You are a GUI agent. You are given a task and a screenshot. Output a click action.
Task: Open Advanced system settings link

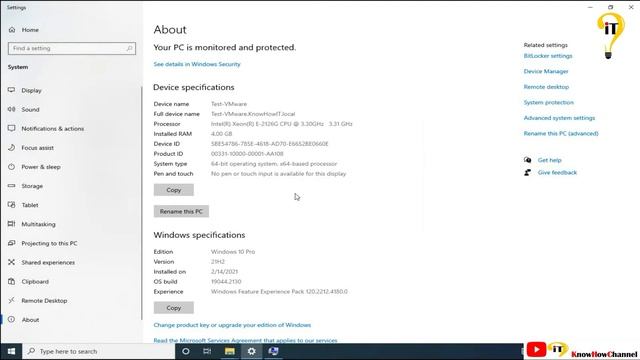(x=559, y=118)
